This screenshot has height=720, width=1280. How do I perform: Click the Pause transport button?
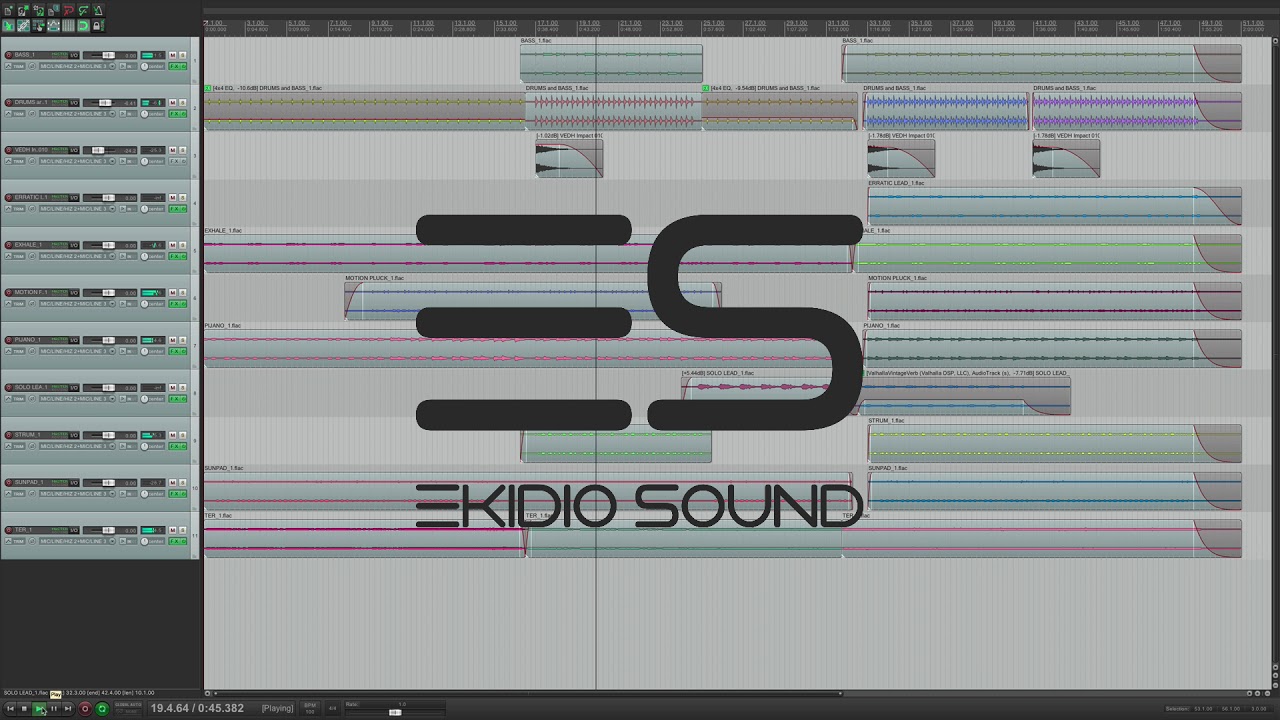click(54, 709)
